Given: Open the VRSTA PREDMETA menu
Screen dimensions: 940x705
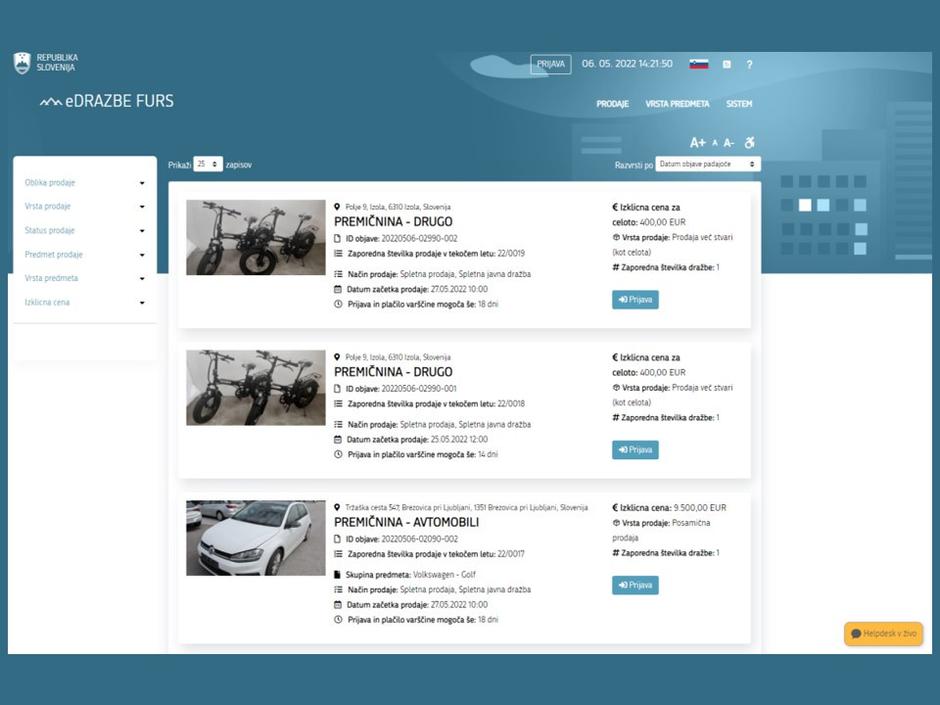Looking at the screenshot, I should (677, 104).
